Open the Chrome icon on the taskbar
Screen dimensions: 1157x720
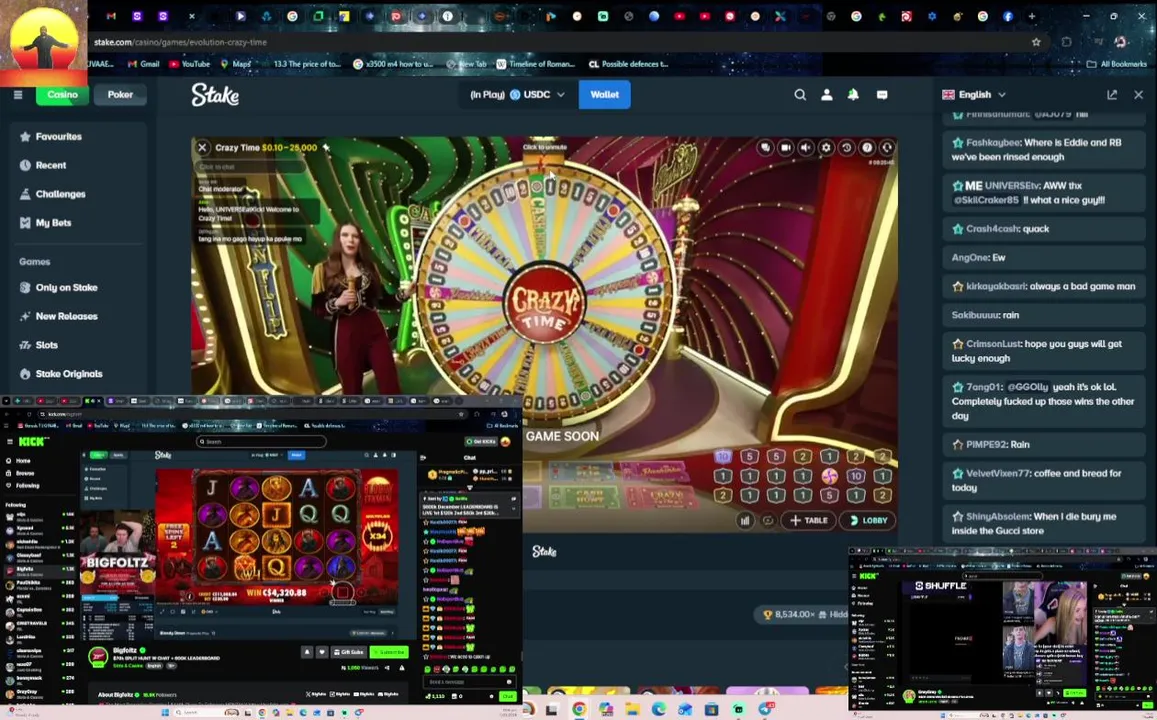pos(579,710)
